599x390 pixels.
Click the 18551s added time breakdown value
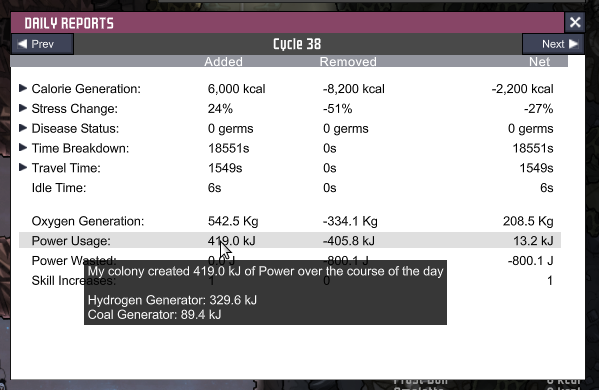pyautogui.click(x=228, y=148)
